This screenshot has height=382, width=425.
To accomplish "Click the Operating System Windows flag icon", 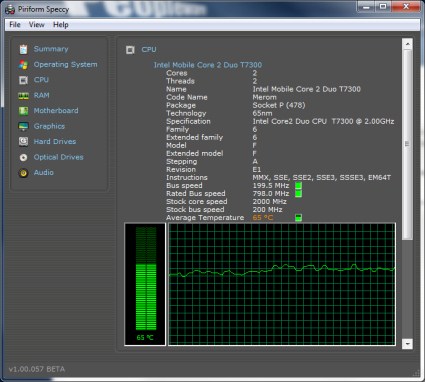I will click(x=23, y=65).
